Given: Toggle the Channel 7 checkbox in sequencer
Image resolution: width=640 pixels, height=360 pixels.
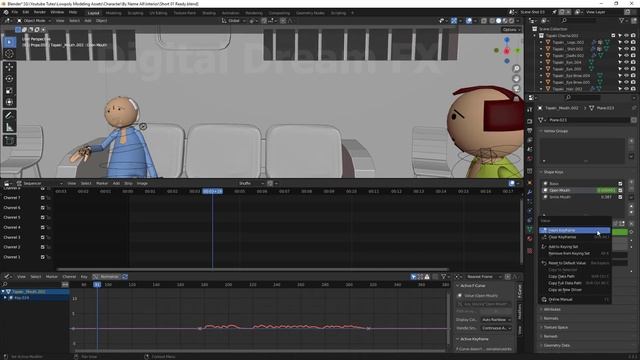Looking at the screenshot, I should (x=42, y=198).
